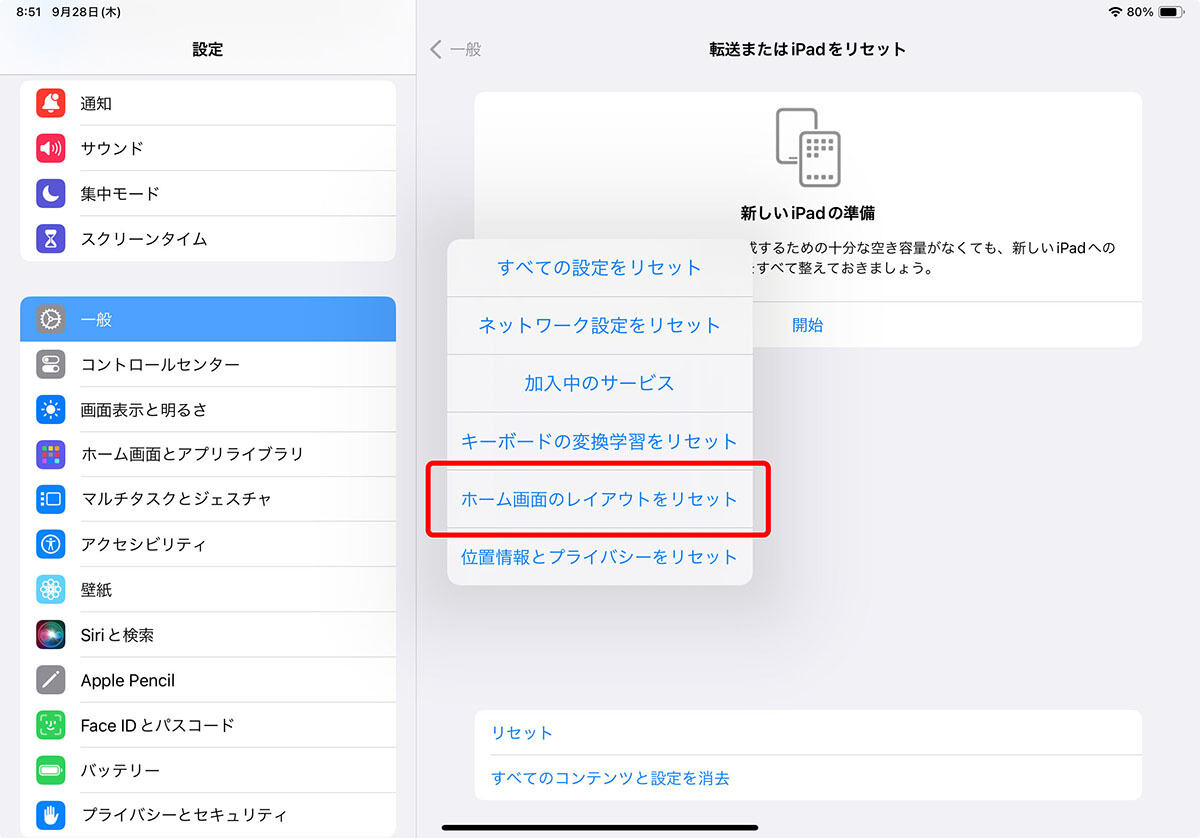Tap the battery status icon in status bar
This screenshot has height=838, width=1200.
pos(1171,12)
